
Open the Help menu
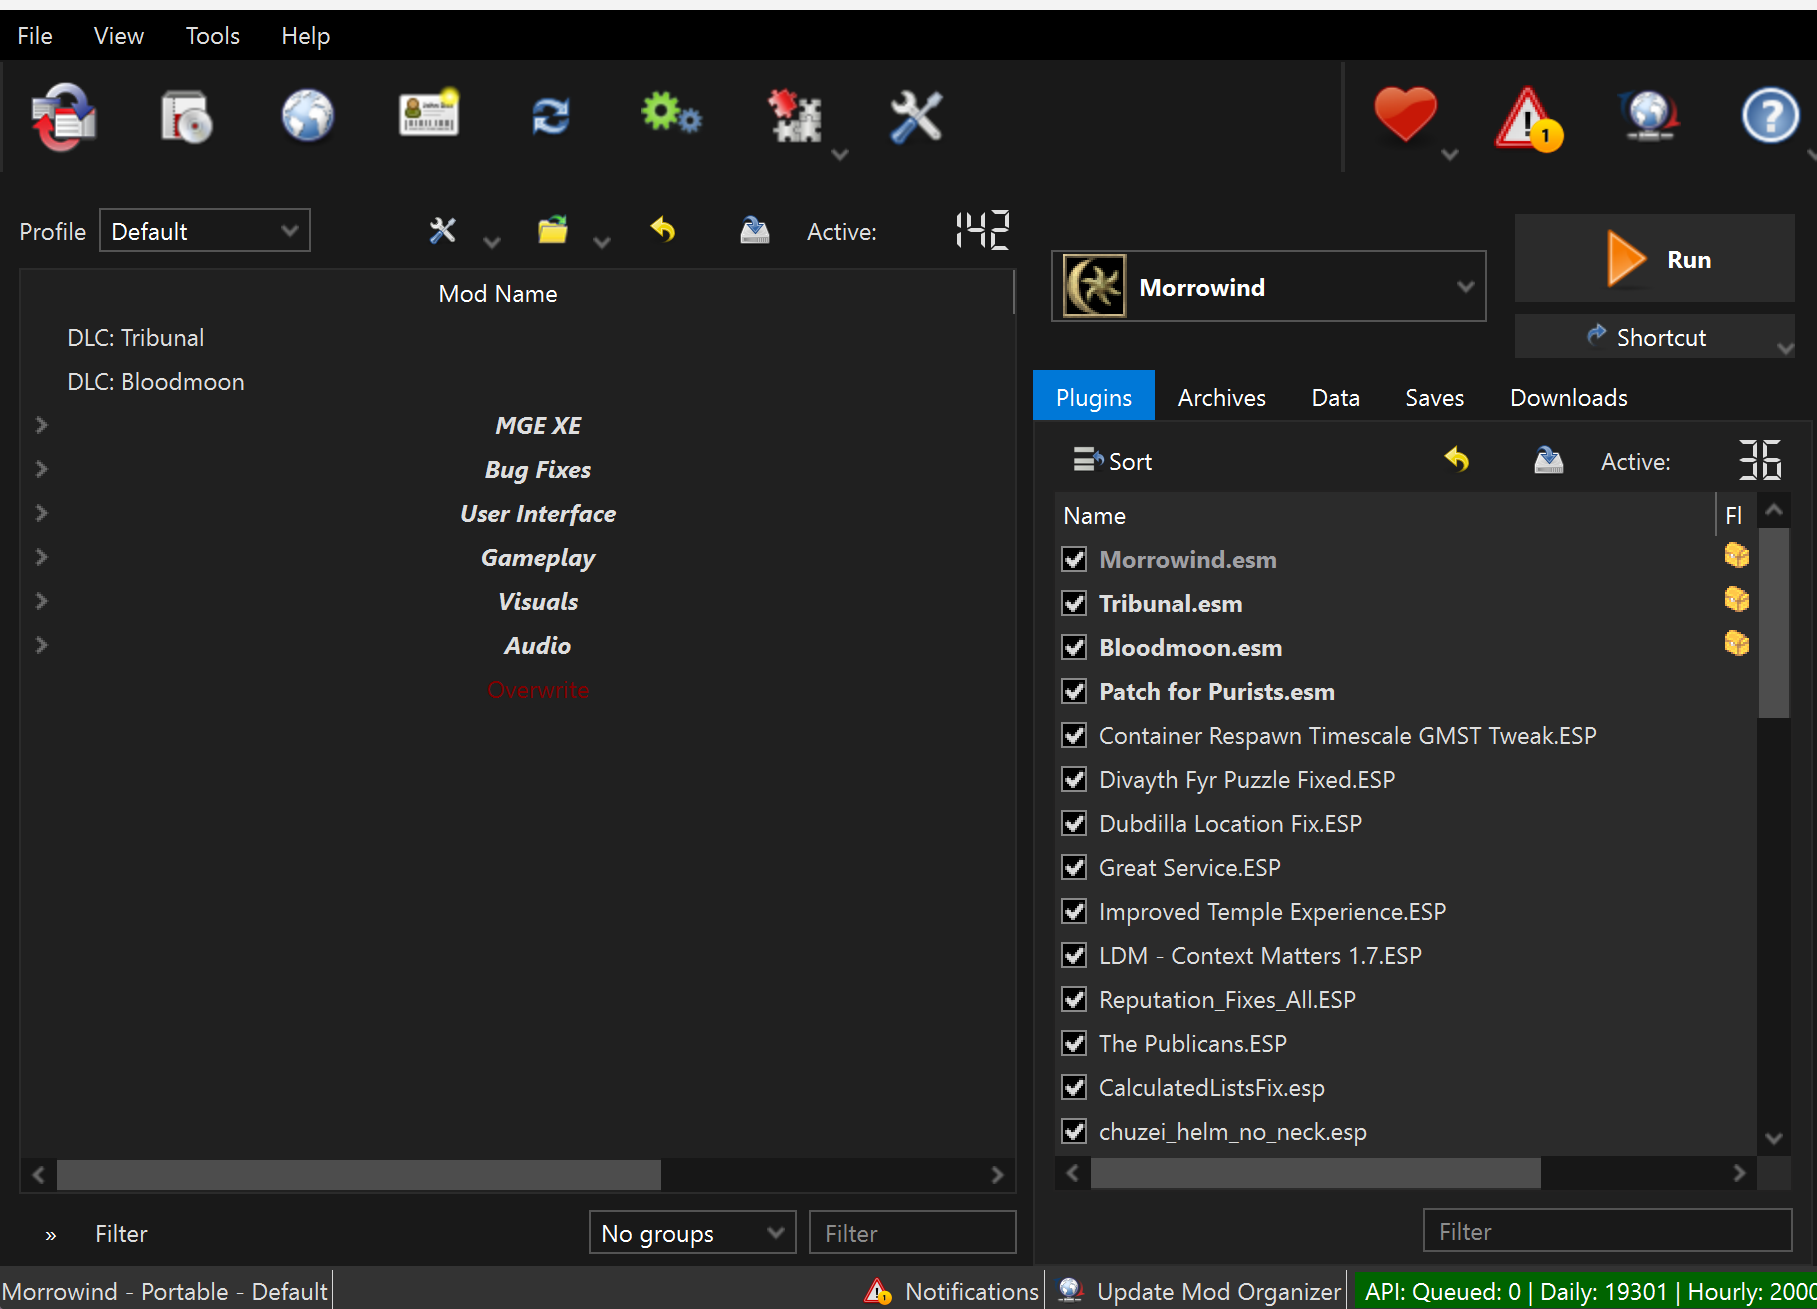305,36
